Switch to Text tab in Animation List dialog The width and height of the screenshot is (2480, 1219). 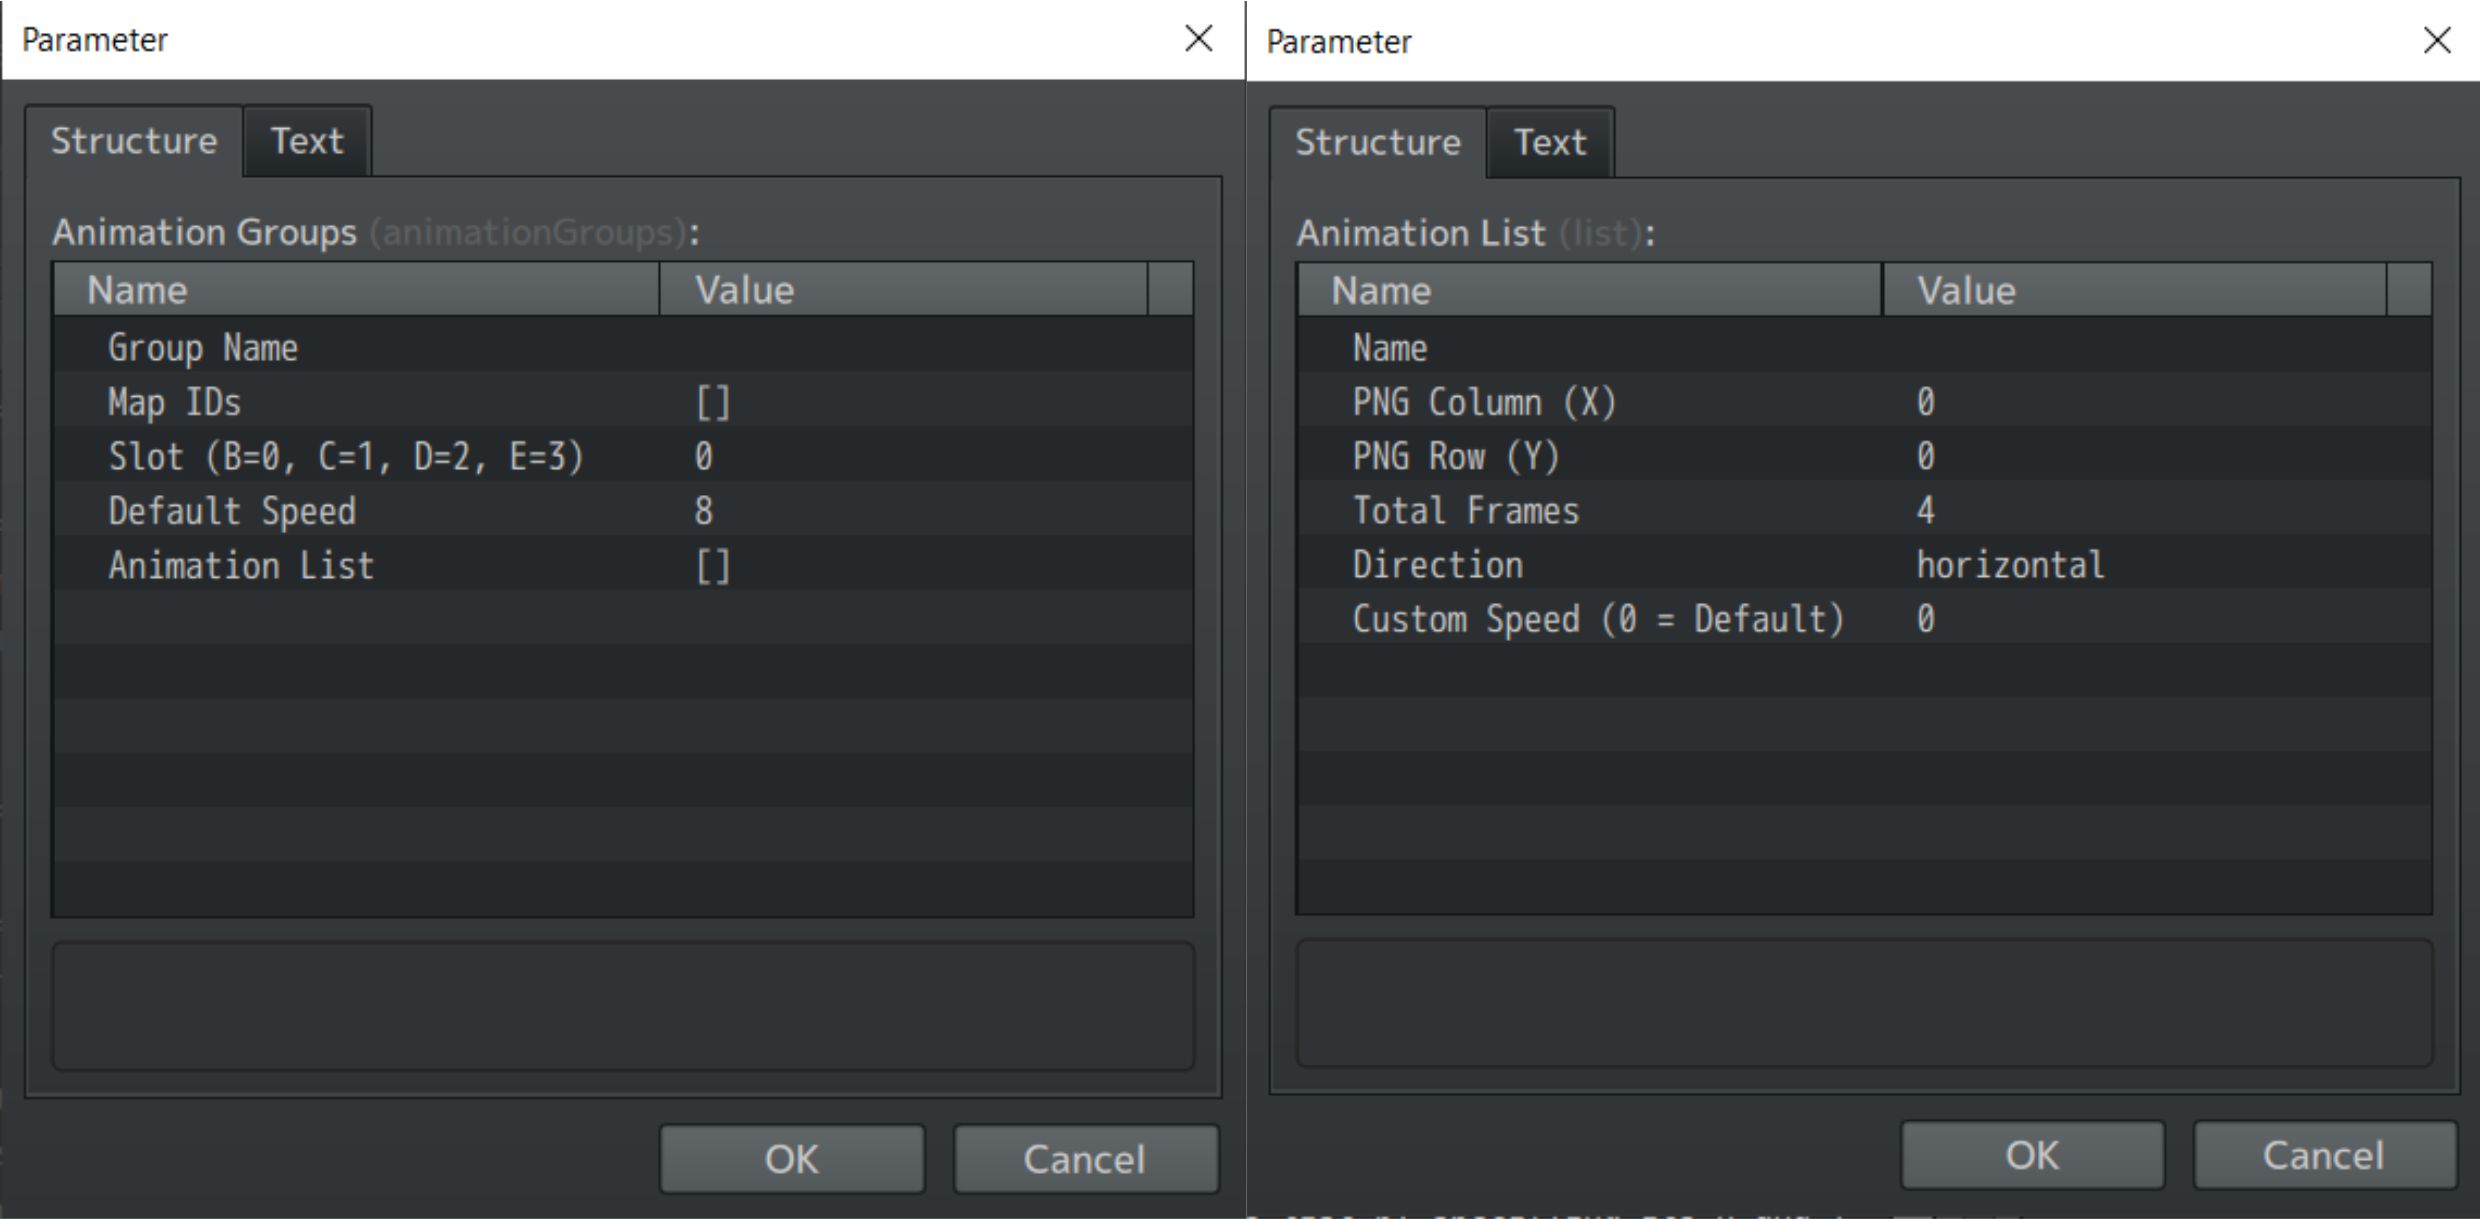click(x=1549, y=143)
